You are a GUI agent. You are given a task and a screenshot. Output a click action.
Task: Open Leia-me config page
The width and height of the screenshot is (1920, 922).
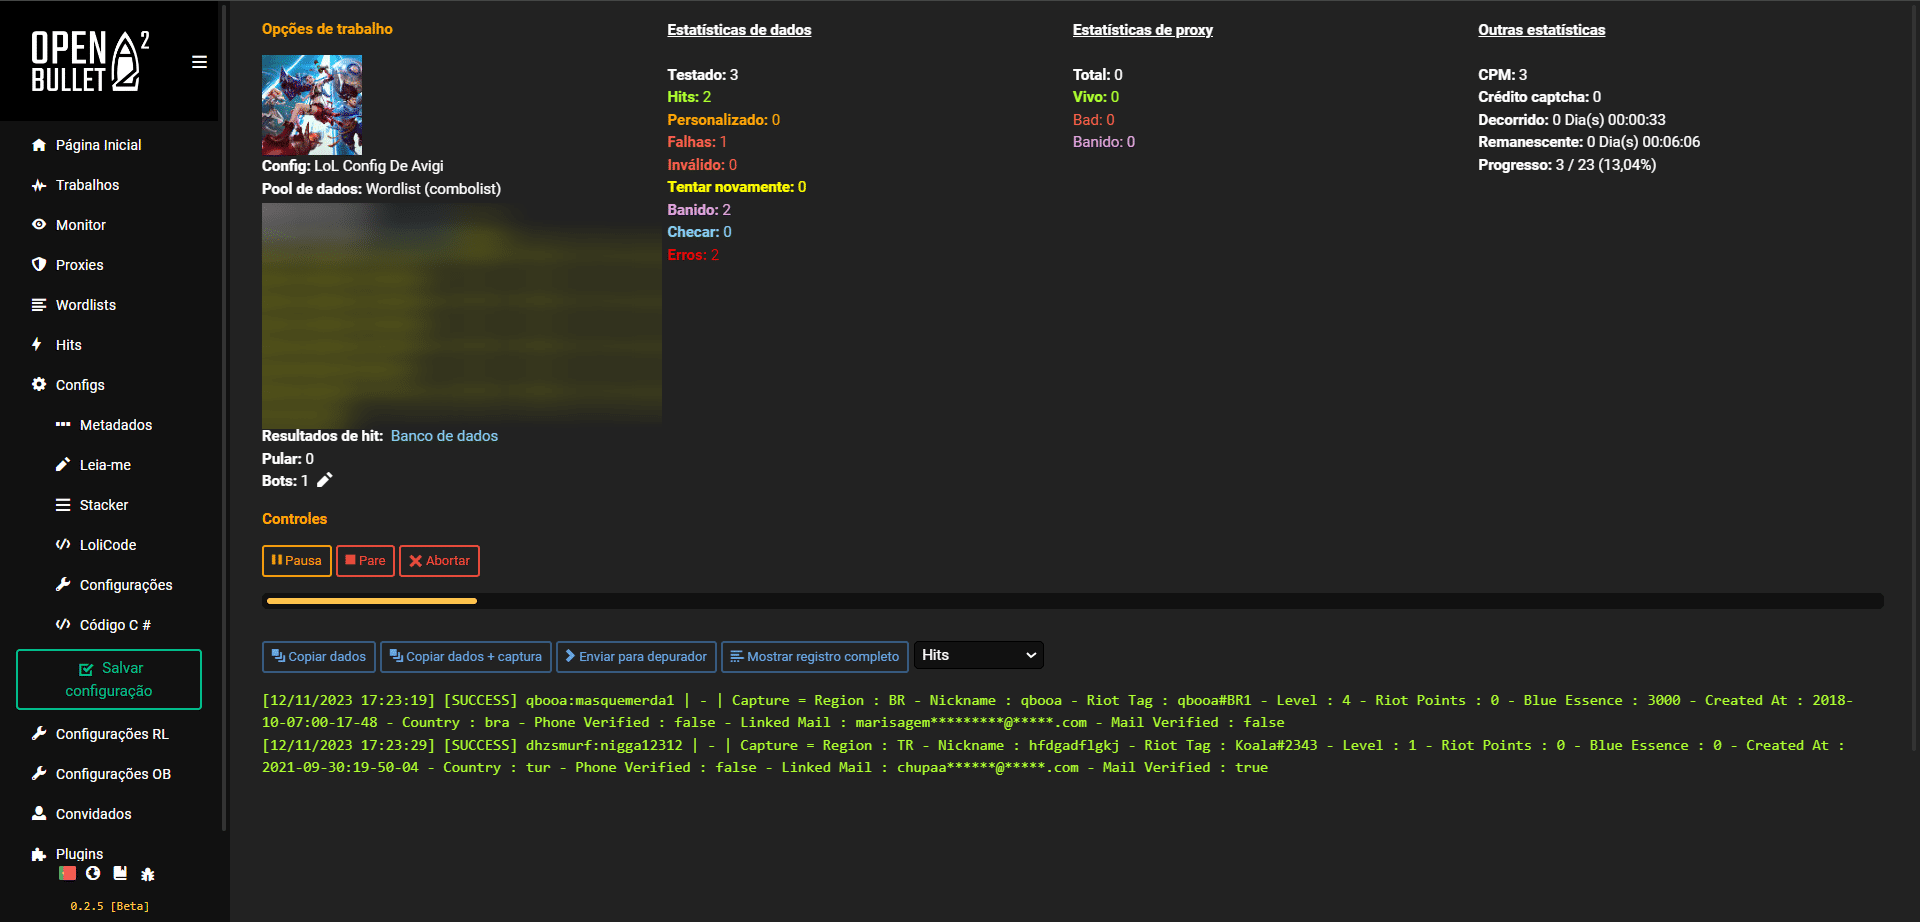[x=105, y=465]
